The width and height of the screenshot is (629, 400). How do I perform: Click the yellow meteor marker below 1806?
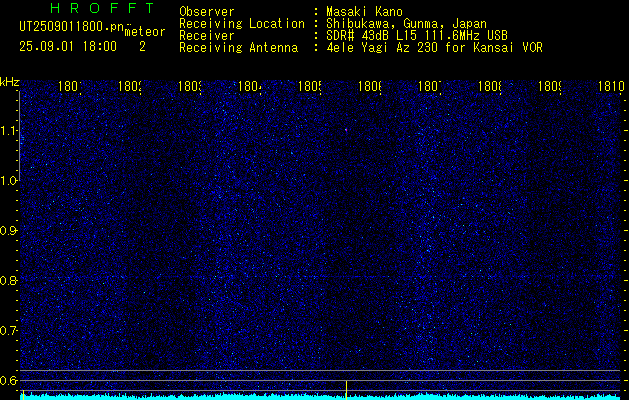(x=346, y=390)
